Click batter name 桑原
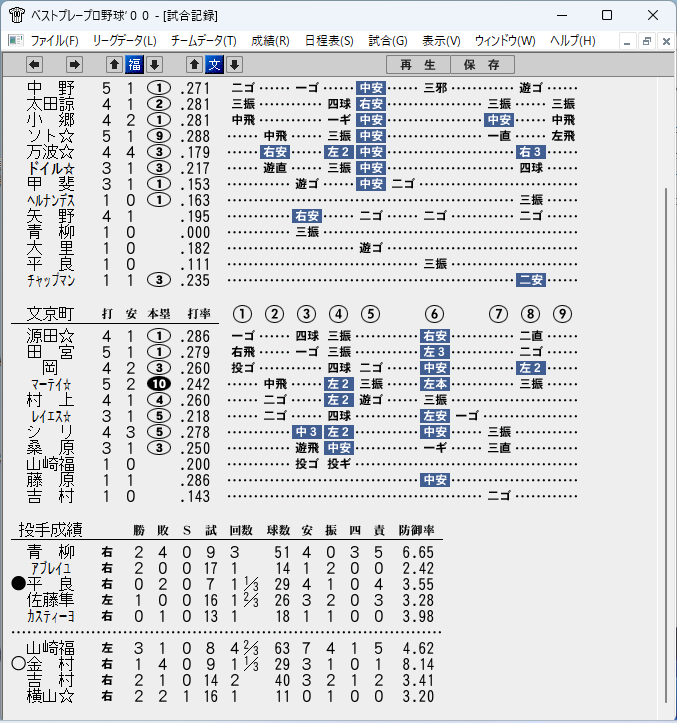Viewport: 677px width, 723px height. tap(50, 448)
